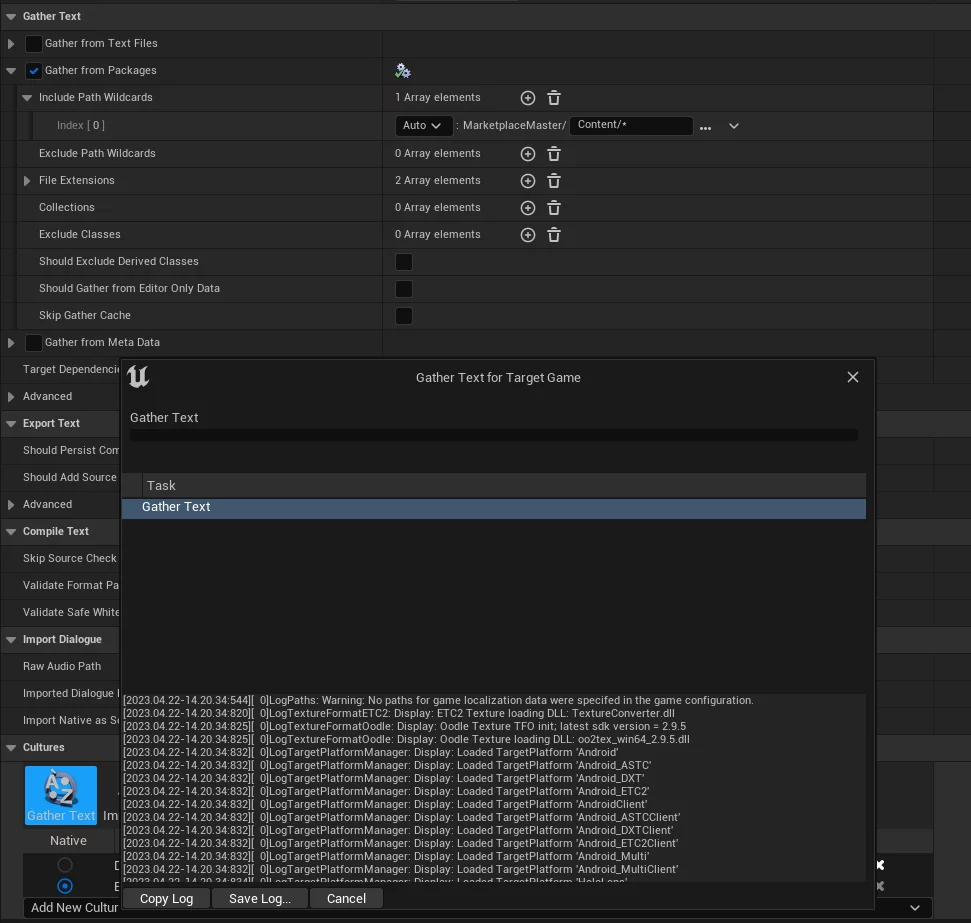Expand the Gather from Meta Data row
Screen dimensions: 971x923
[11, 343]
